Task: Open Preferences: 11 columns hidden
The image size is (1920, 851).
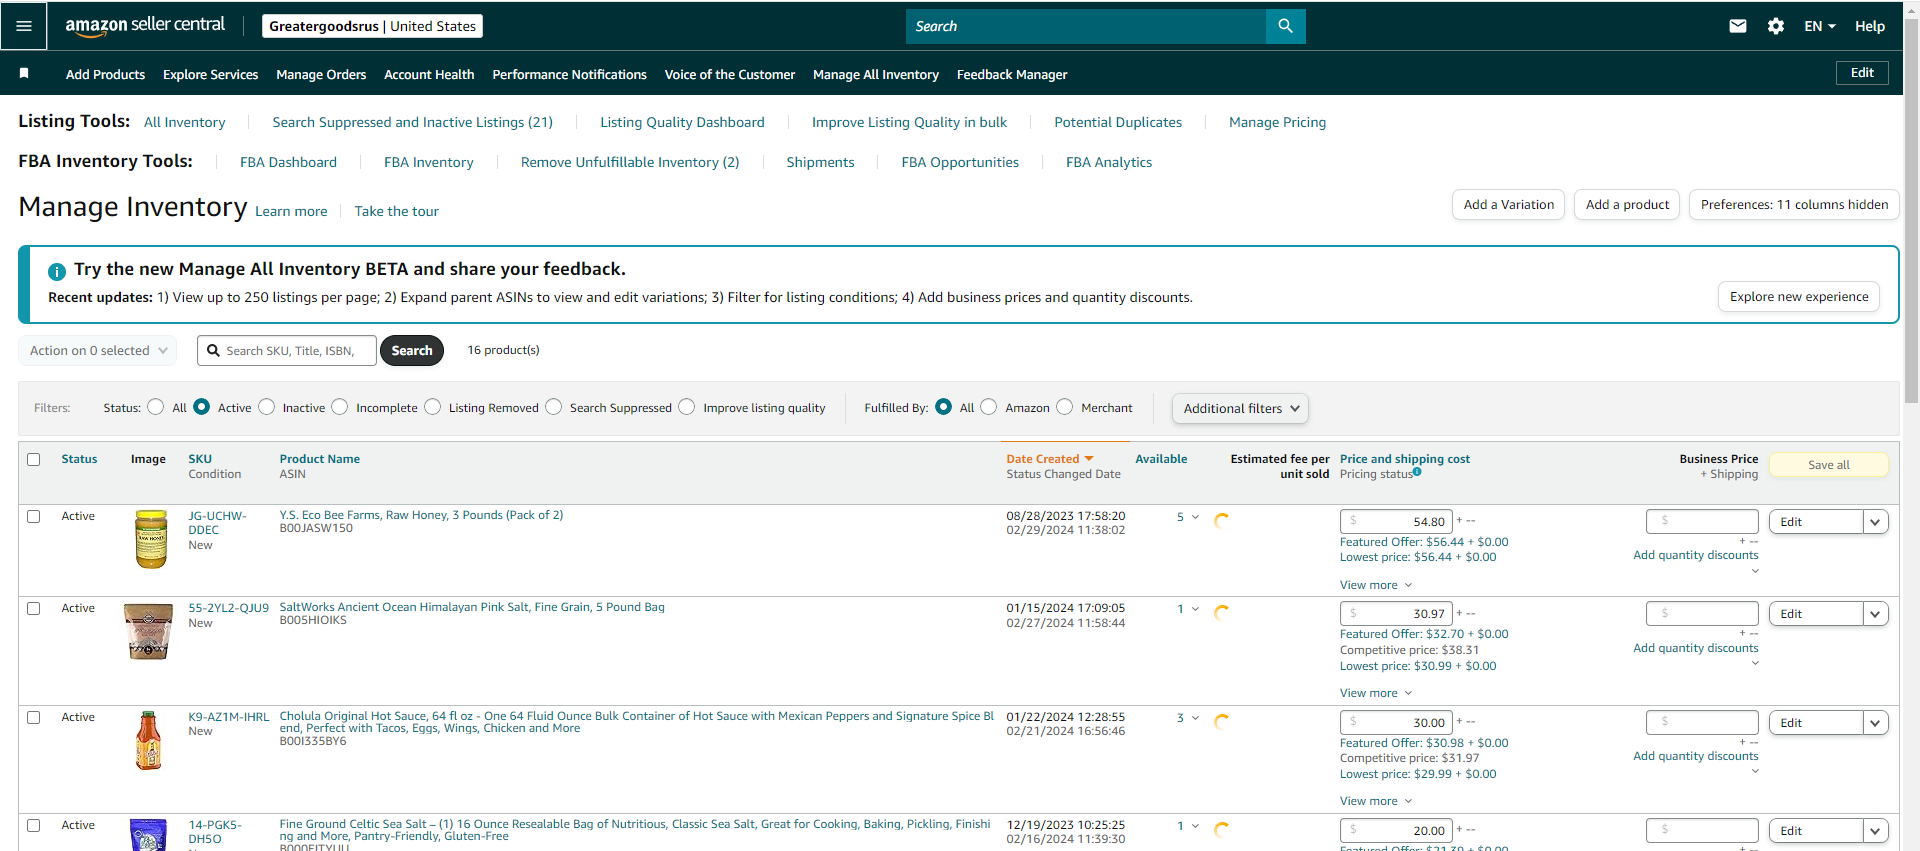Action: [1794, 205]
